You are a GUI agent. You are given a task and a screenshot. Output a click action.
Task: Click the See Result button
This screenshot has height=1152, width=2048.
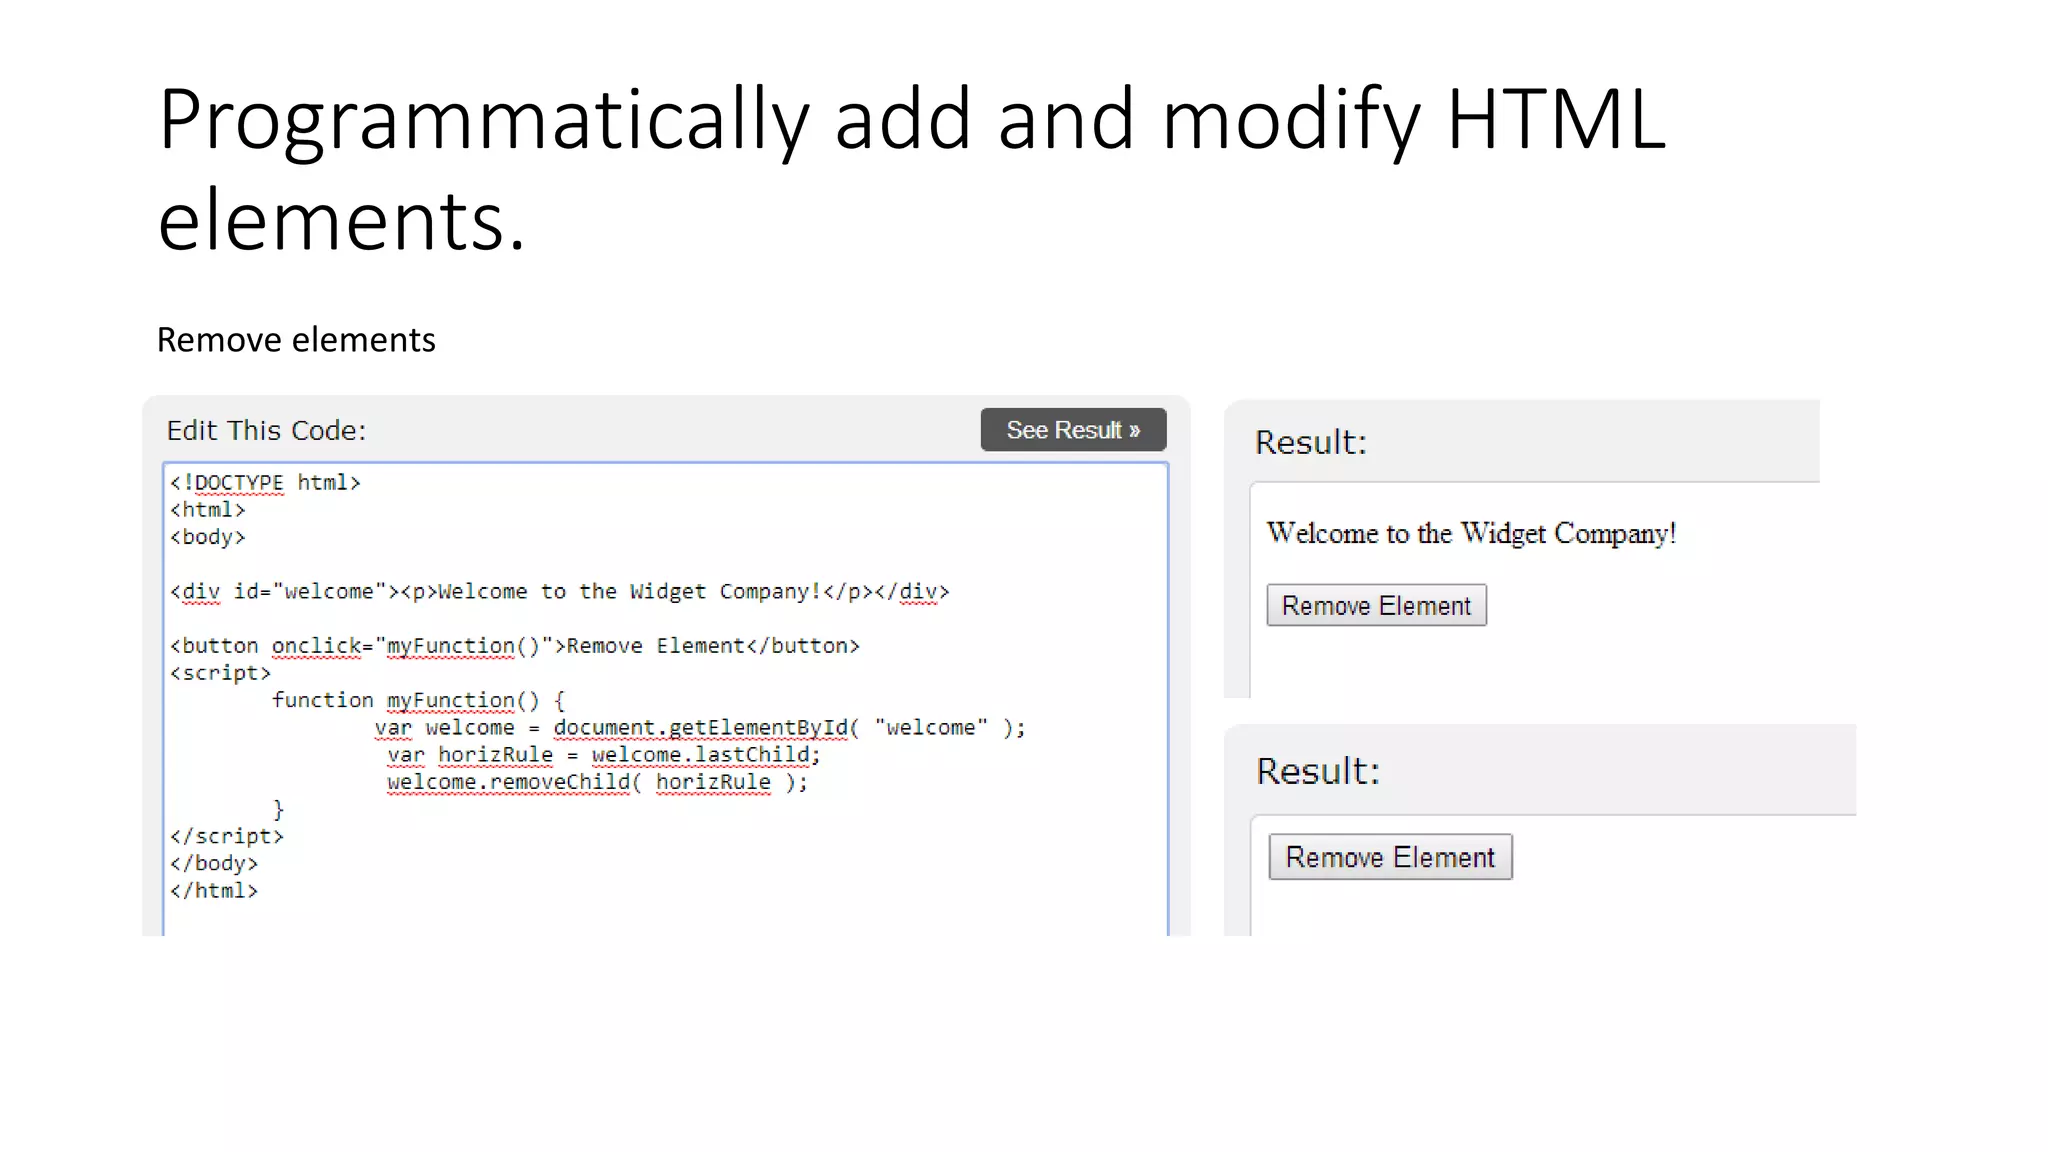[1073, 430]
